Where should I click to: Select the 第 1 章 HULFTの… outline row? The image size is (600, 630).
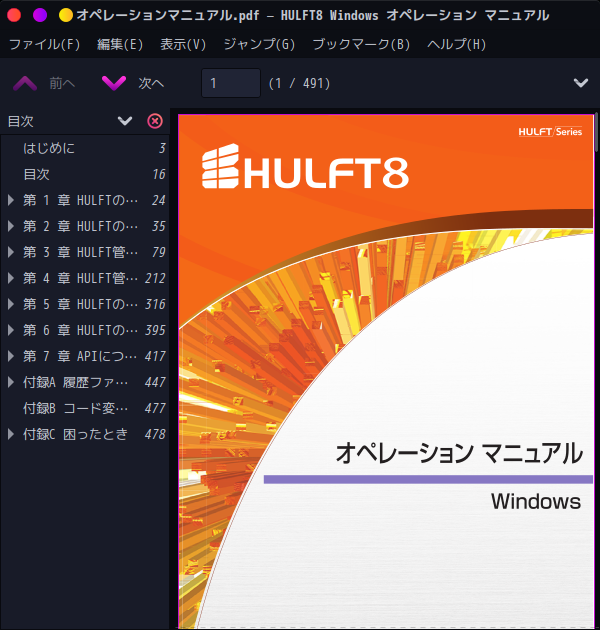click(86, 200)
